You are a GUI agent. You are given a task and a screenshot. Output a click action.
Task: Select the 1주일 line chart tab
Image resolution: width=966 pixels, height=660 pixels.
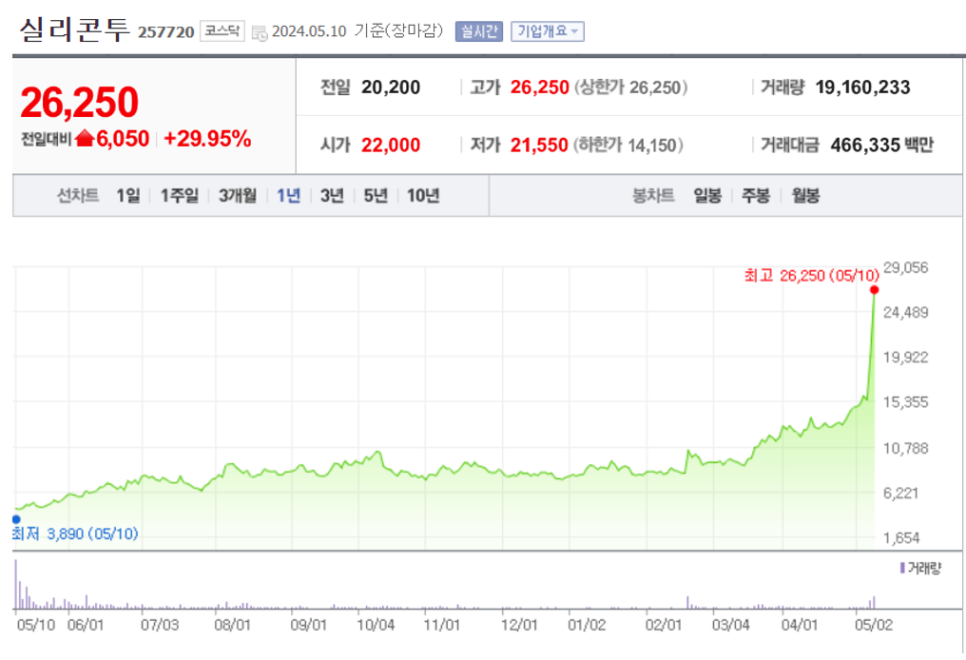pyautogui.click(x=179, y=196)
